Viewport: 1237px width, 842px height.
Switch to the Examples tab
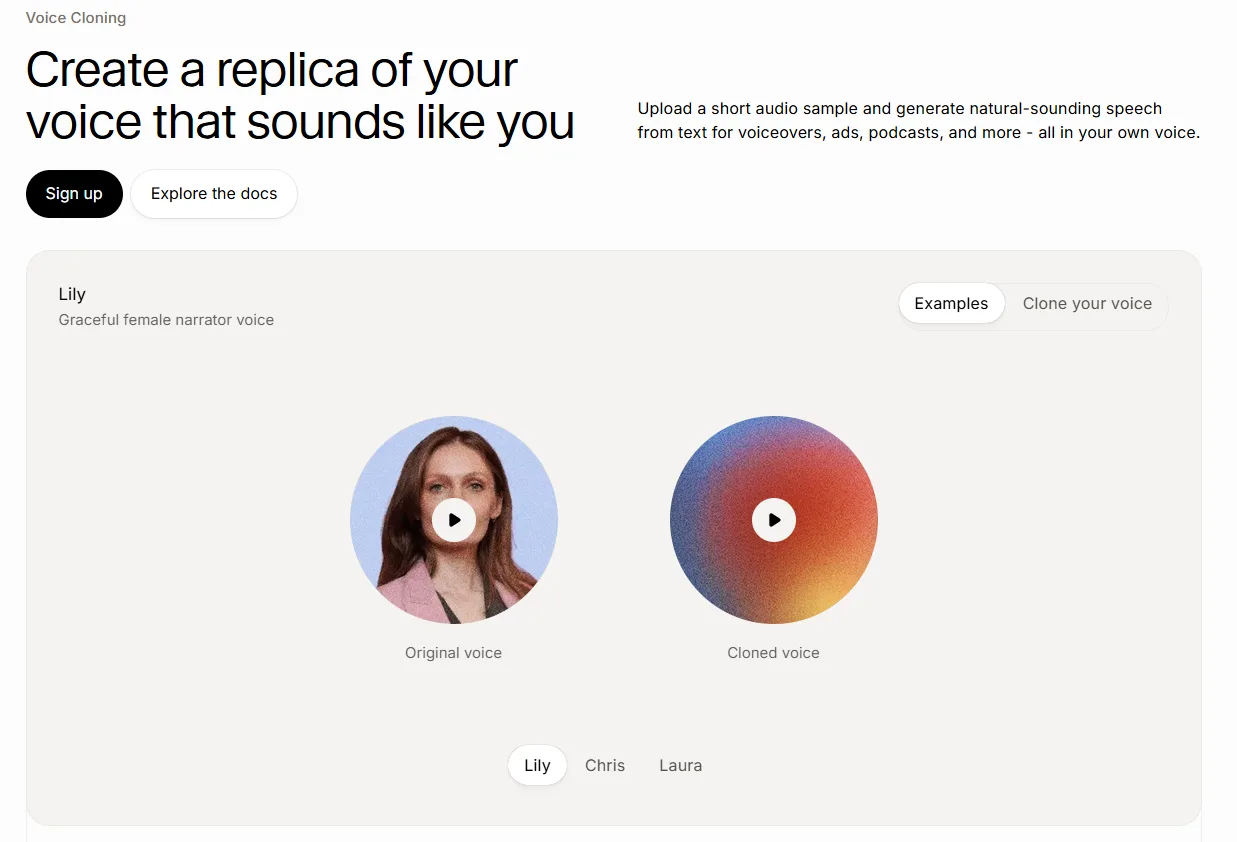point(951,303)
